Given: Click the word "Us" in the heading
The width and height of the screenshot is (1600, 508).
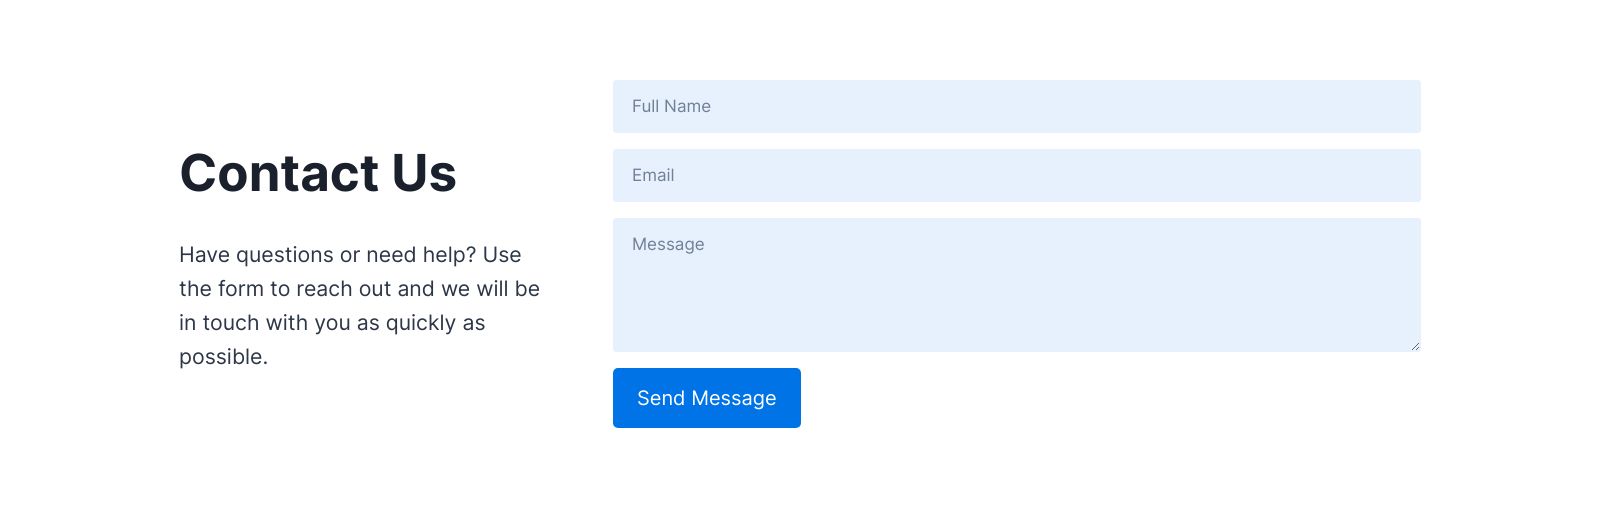Looking at the screenshot, I should point(424,173).
